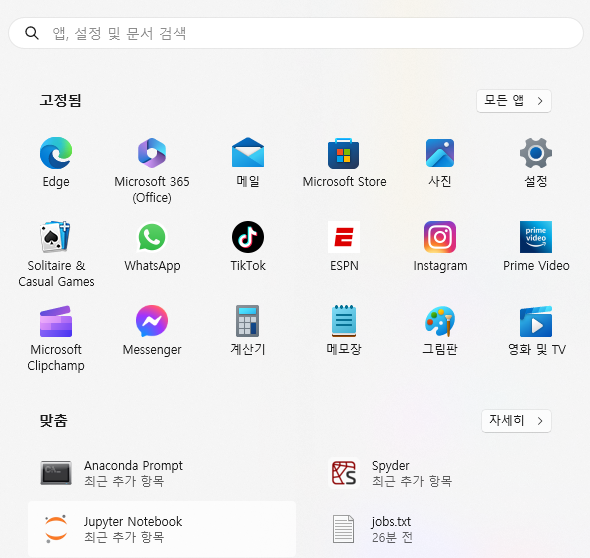The height and width of the screenshot is (558, 590).
Task: Open 설정 settings gear icon
Action: [x=536, y=153]
